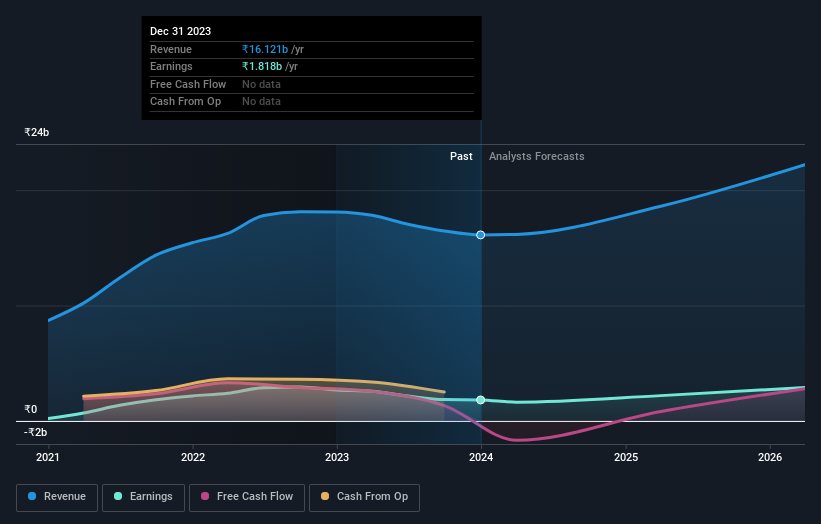This screenshot has width=821, height=524.
Task: Click the ₹0 y-axis label
Action: click(x=31, y=409)
